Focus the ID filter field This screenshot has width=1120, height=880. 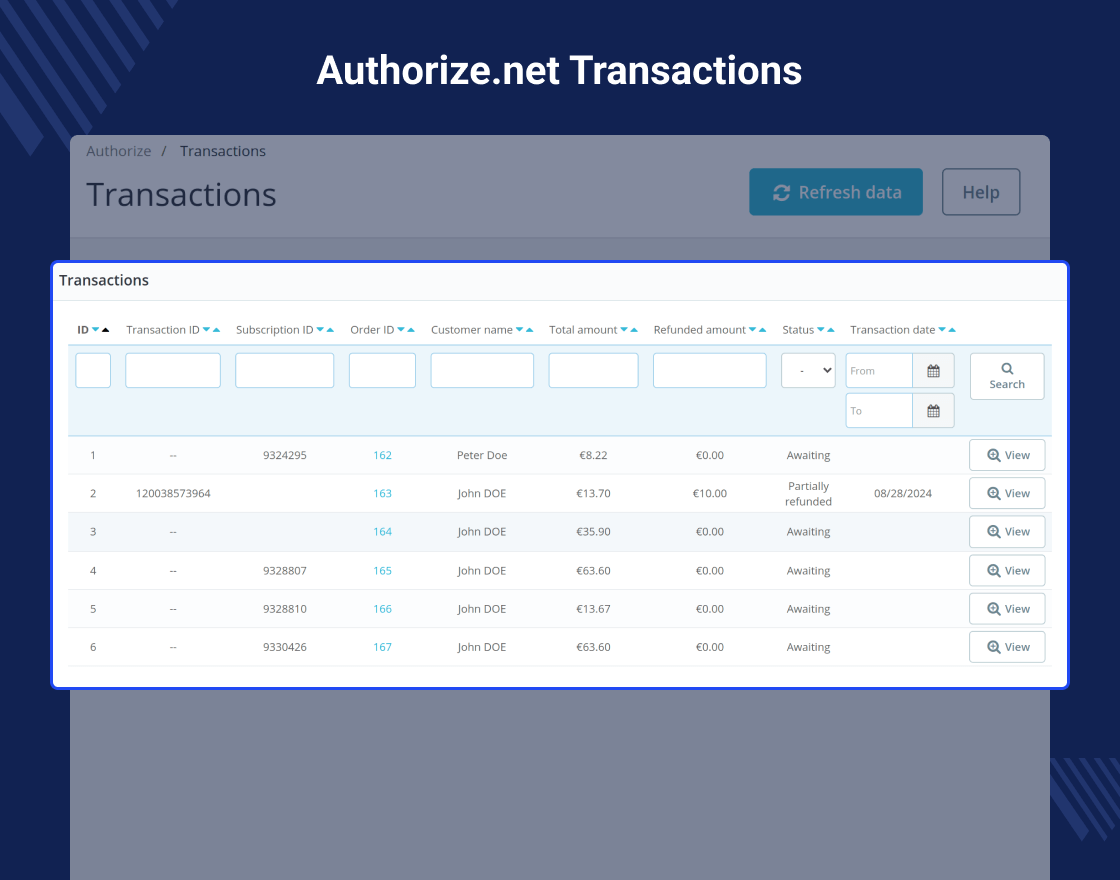tap(93, 371)
